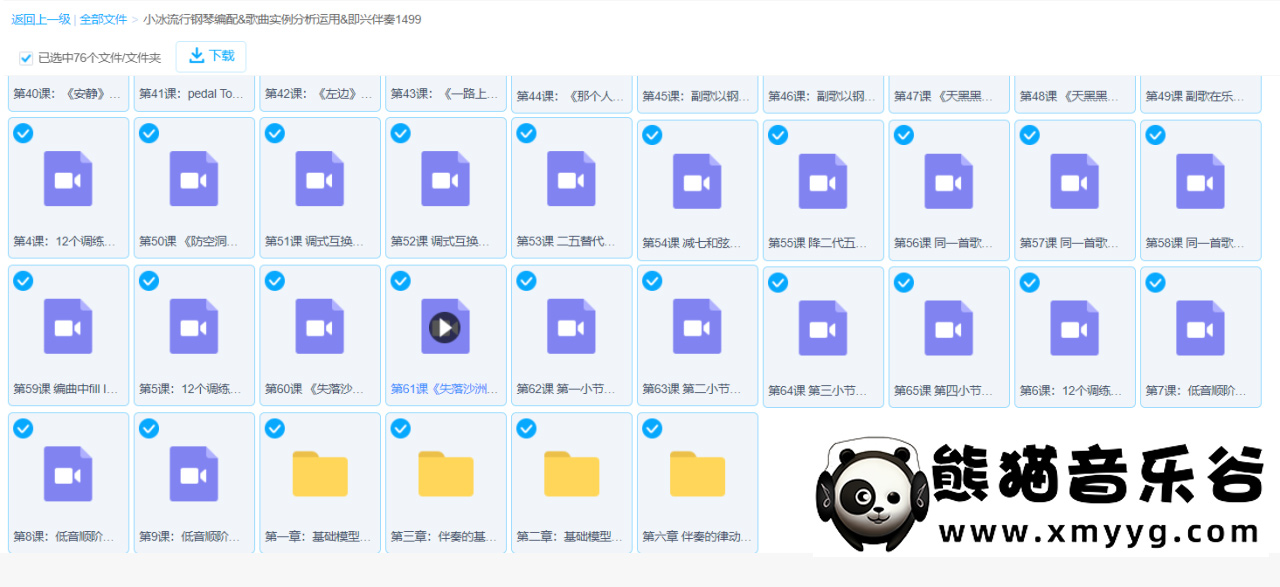Viewport: 1280px width, 587px height.
Task: Deselect the 第7课 file checkmark
Action: tap(1155, 283)
